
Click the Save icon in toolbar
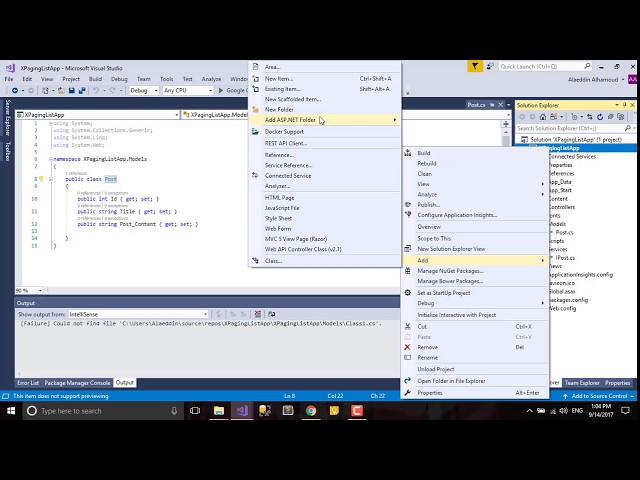point(72,90)
